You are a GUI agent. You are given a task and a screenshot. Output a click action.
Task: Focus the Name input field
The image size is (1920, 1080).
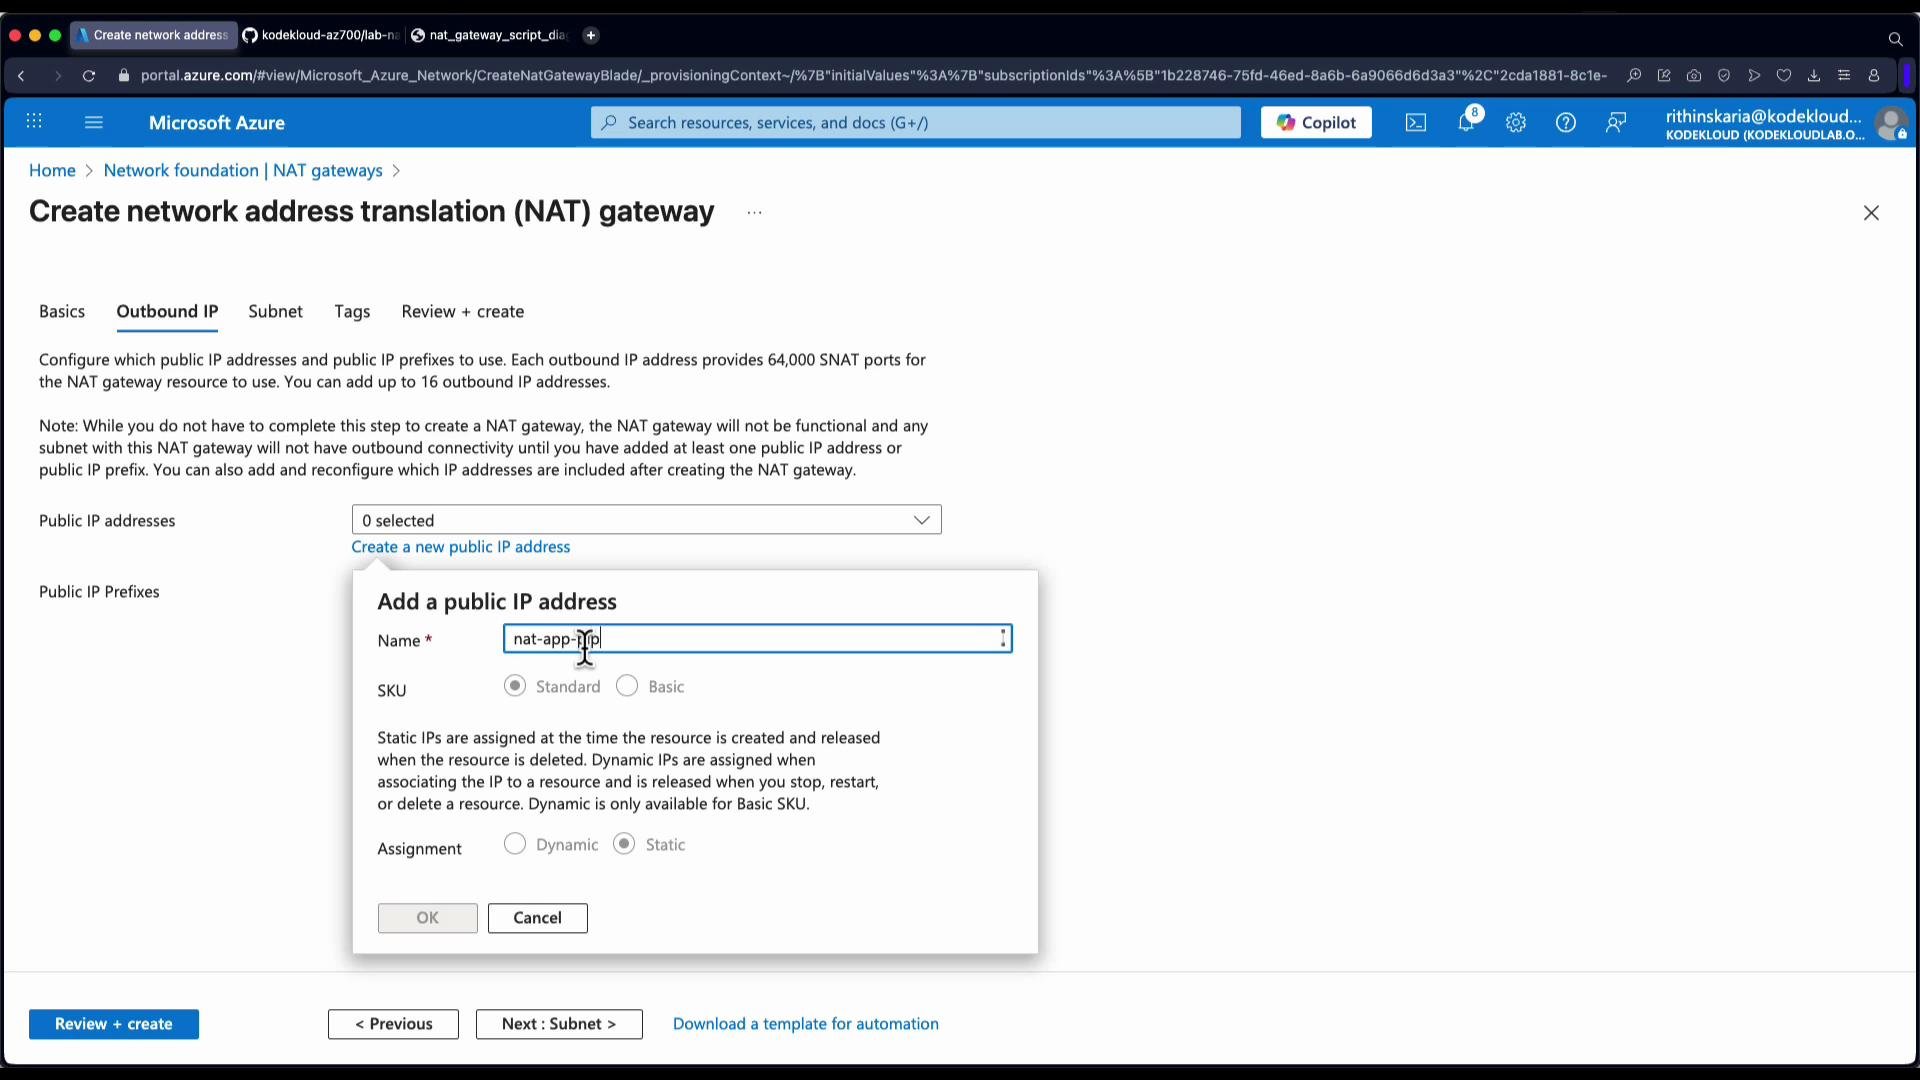click(757, 639)
